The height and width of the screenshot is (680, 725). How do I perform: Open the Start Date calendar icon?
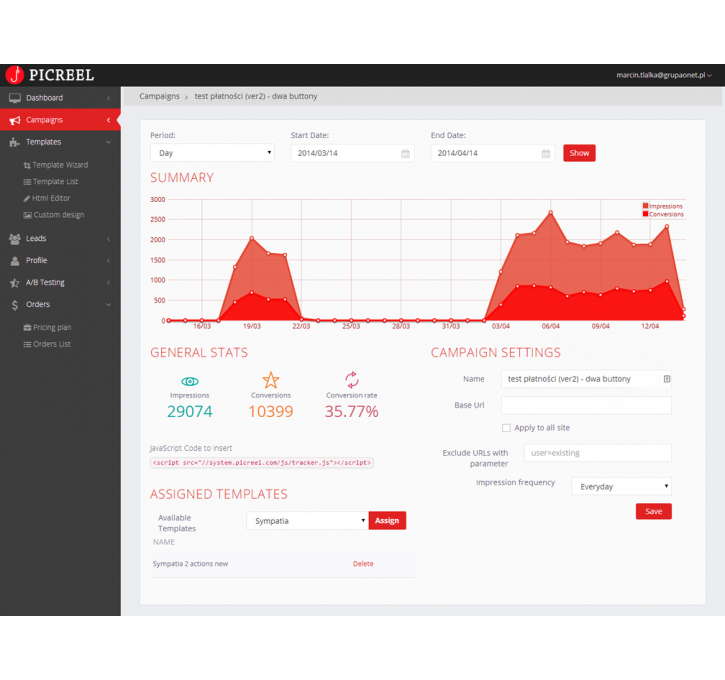(405, 153)
